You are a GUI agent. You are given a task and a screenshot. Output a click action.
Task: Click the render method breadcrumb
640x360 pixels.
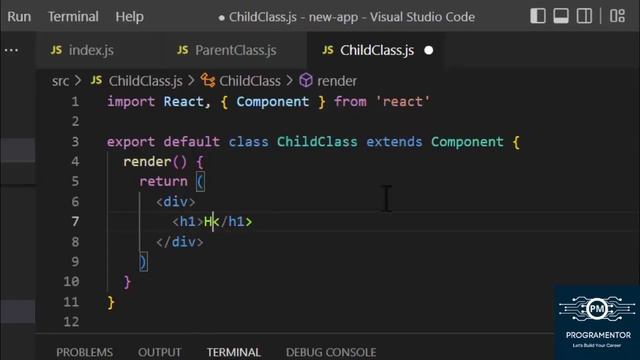tap(337, 81)
